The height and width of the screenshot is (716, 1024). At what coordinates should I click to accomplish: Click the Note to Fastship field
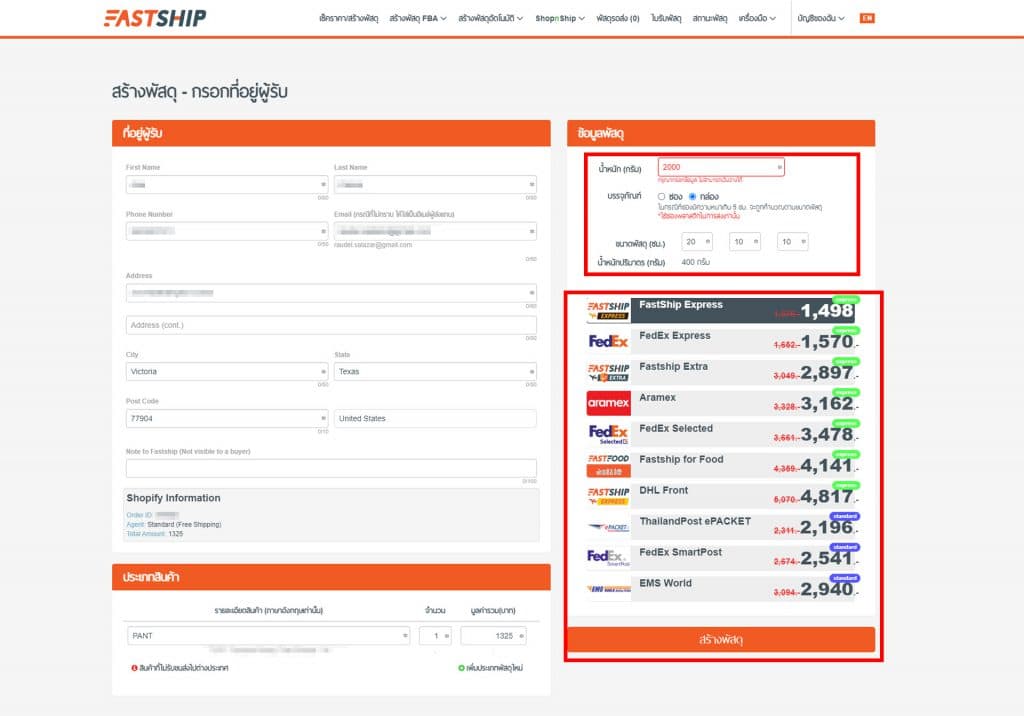pyautogui.click(x=331, y=468)
